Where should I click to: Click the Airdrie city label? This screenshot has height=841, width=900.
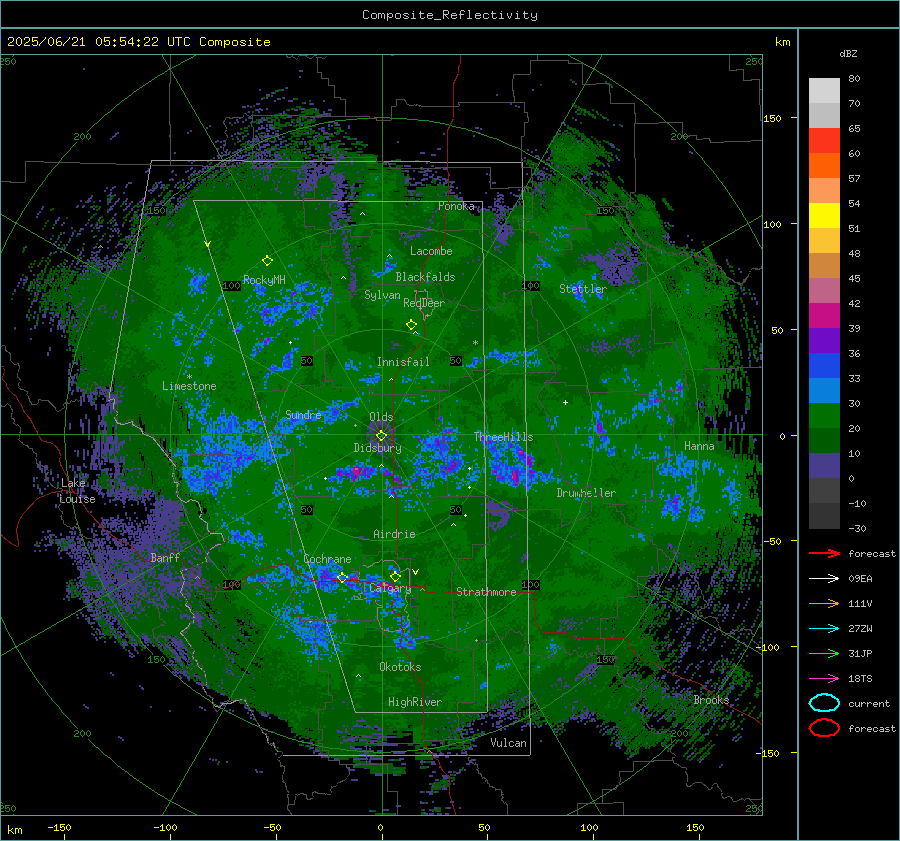(394, 534)
